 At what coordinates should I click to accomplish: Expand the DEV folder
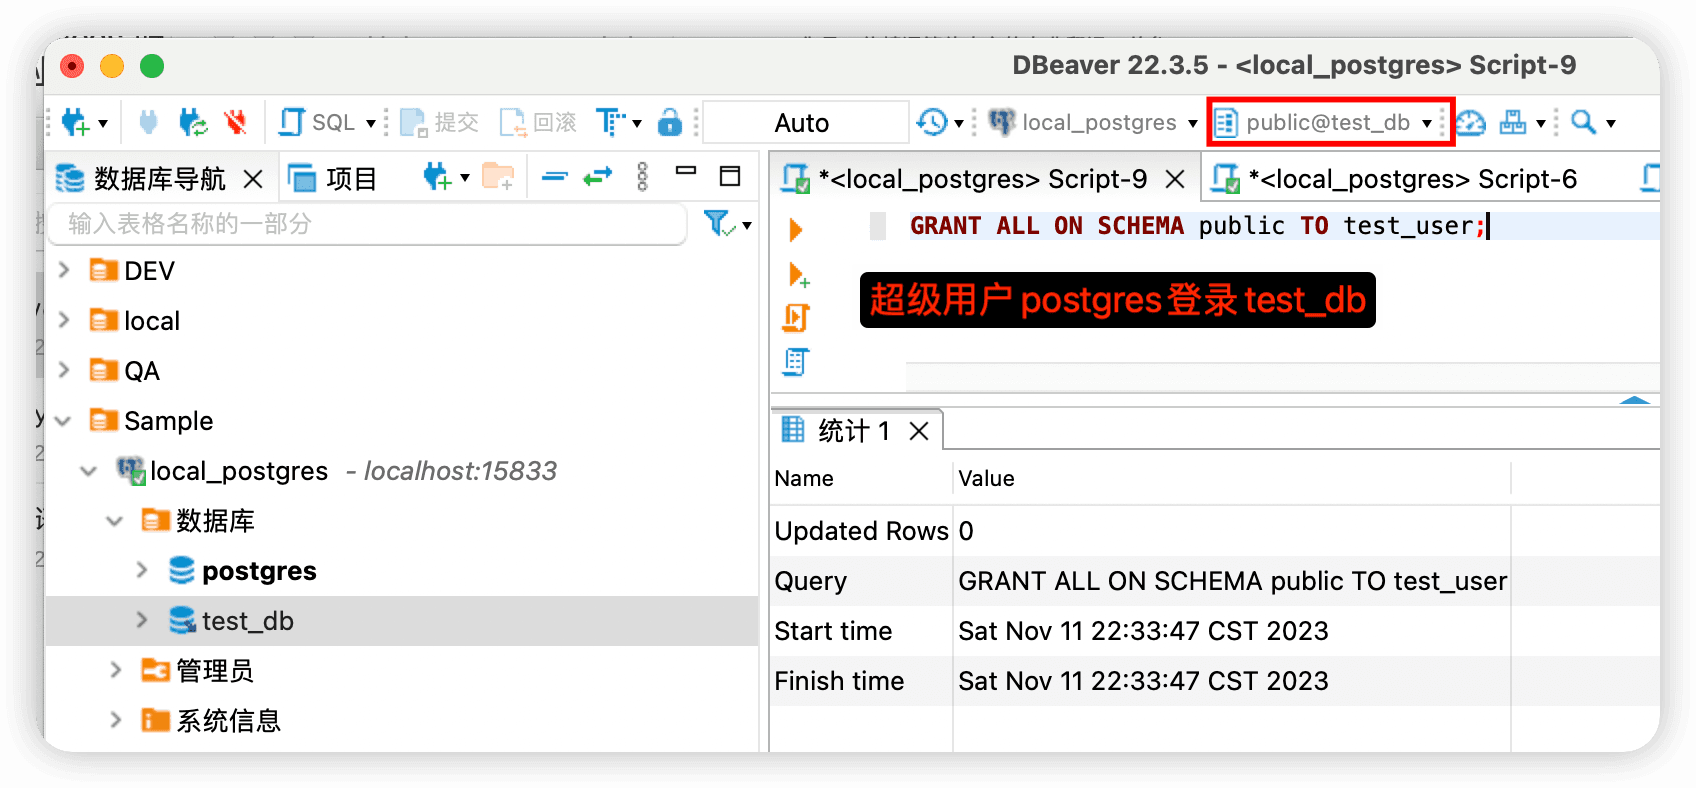64,270
